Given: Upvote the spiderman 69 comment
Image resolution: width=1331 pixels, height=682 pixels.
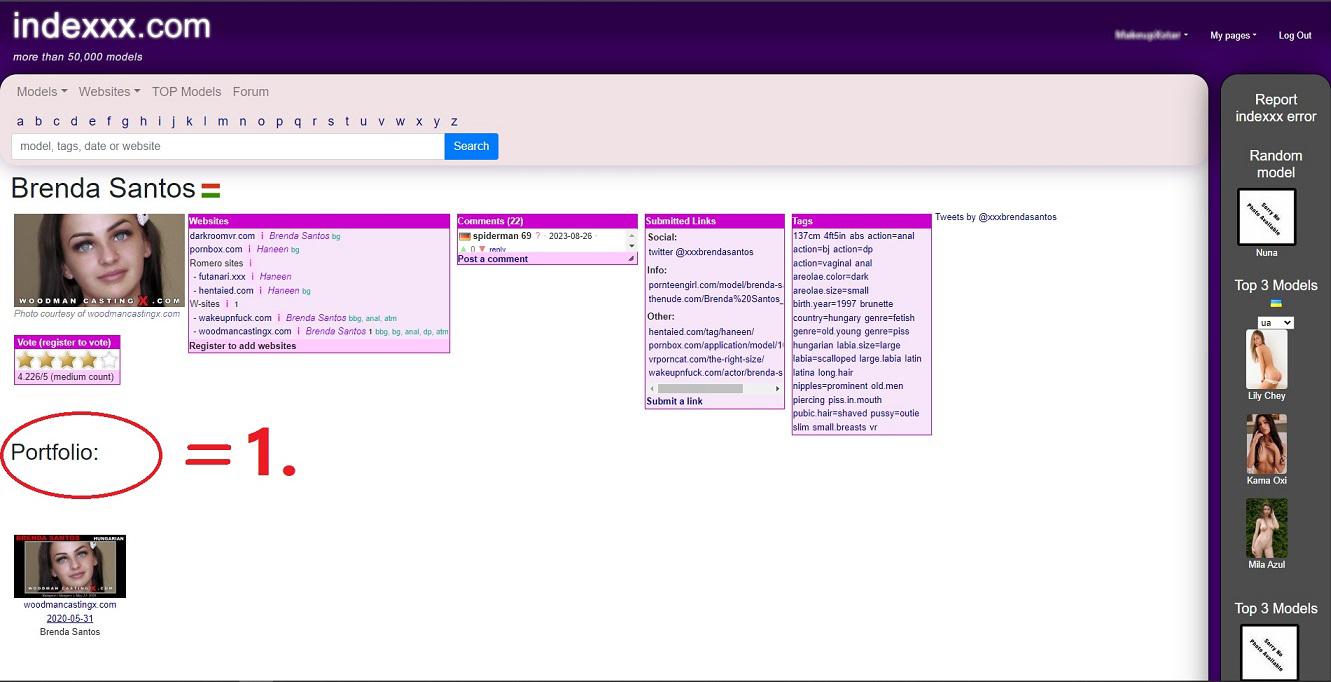Looking at the screenshot, I should tap(463, 249).
